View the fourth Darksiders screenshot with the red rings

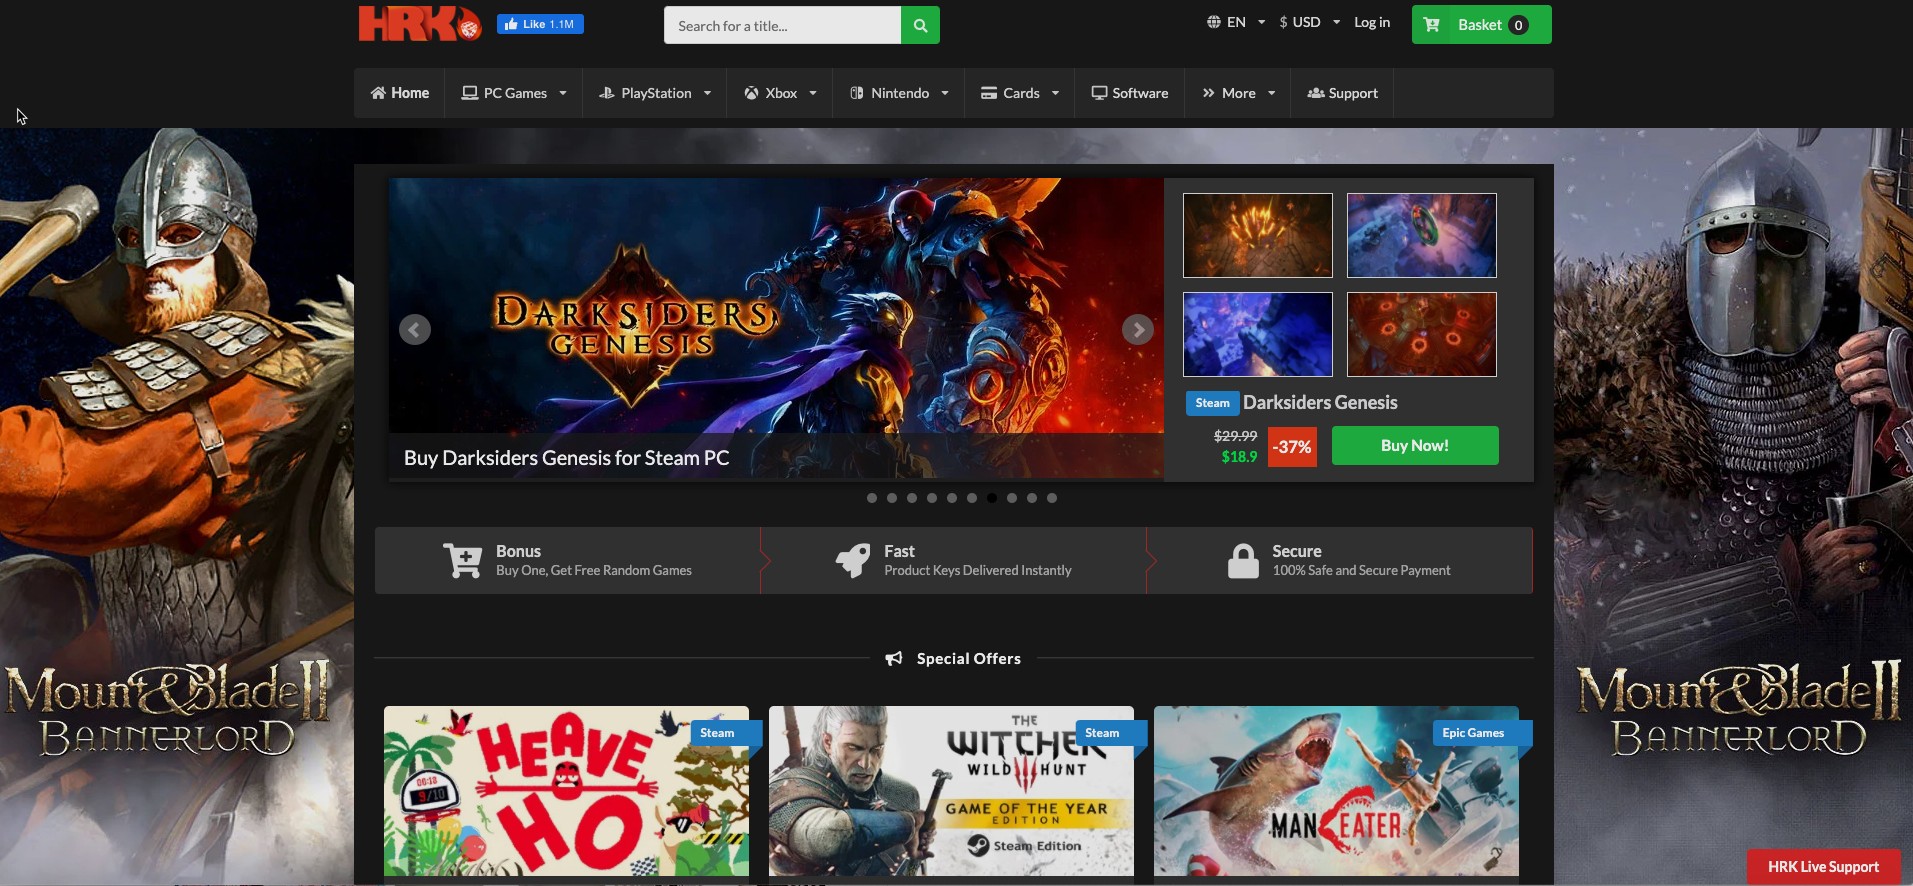[x=1422, y=335]
